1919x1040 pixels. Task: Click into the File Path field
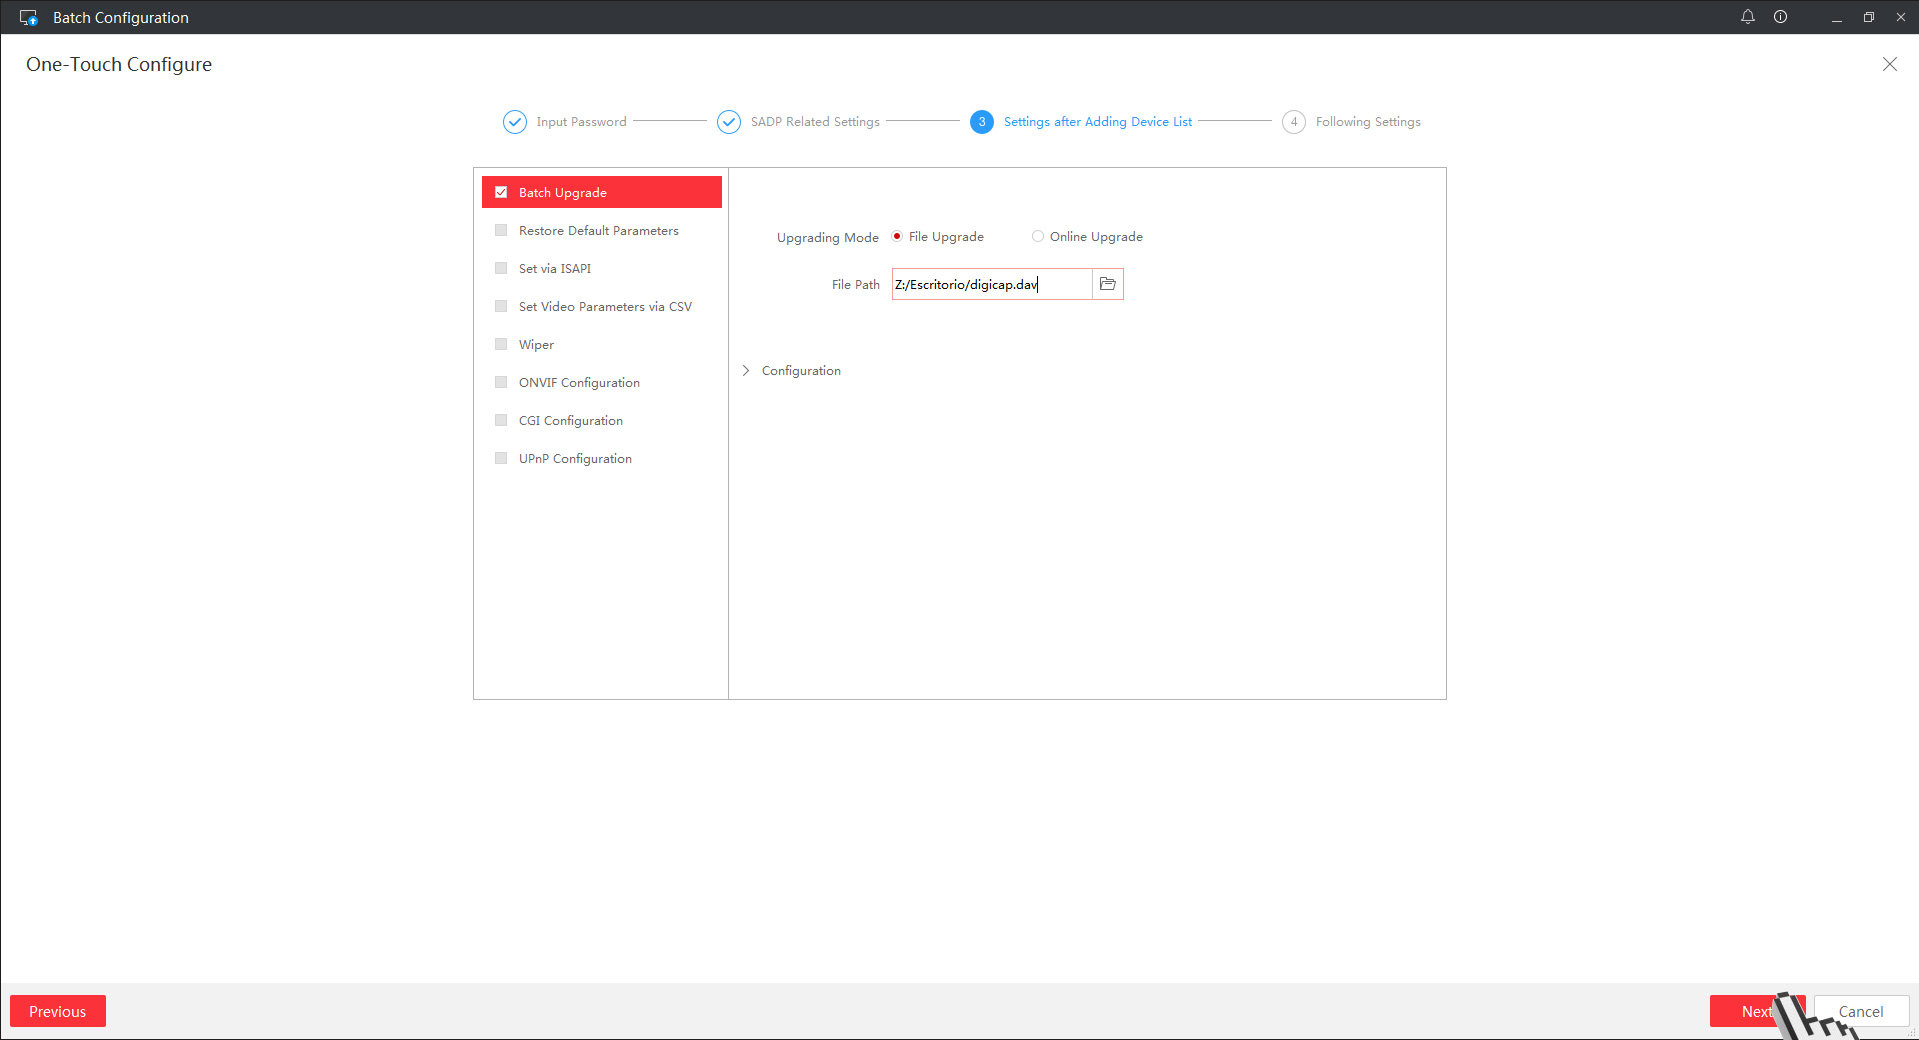pyautogui.click(x=992, y=284)
